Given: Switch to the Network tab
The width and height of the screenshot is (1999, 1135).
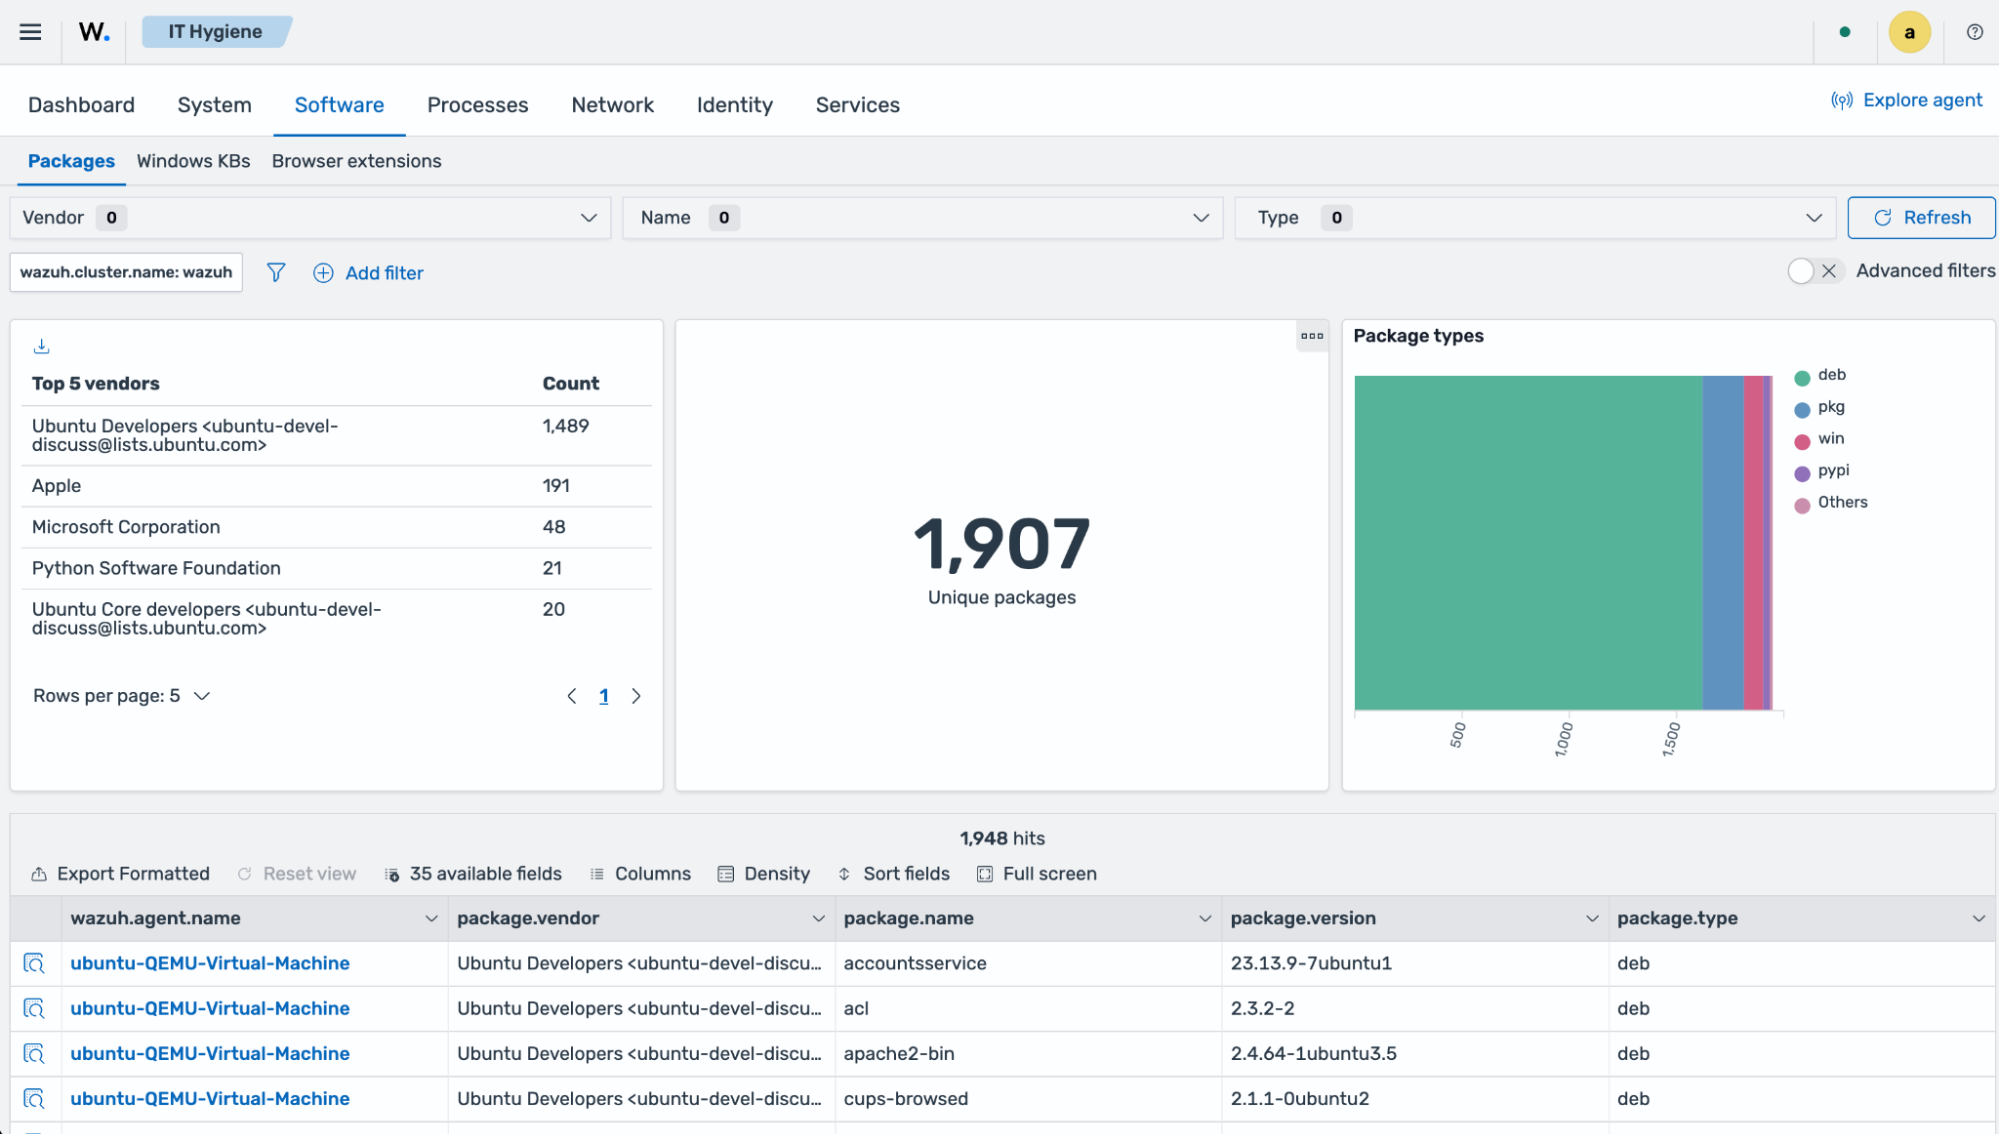Looking at the screenshot, I should pos(612,105).
